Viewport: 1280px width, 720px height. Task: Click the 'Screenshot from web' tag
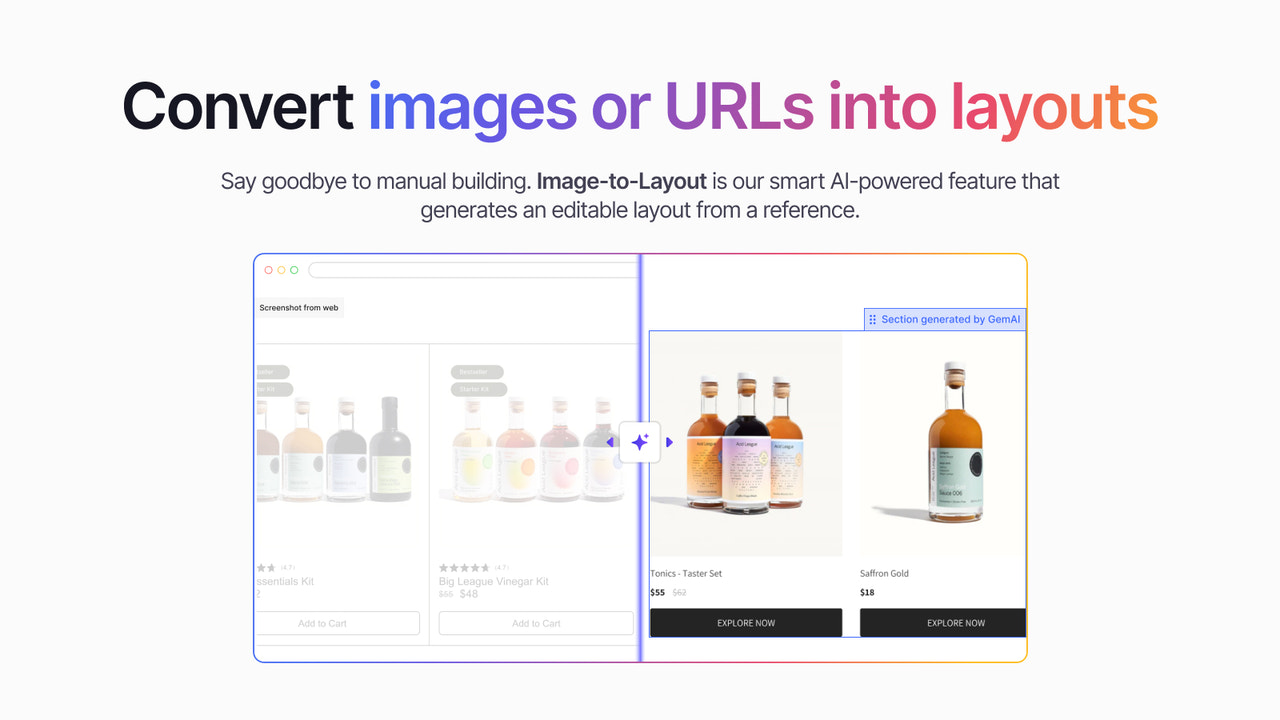(x=298, y=308)
